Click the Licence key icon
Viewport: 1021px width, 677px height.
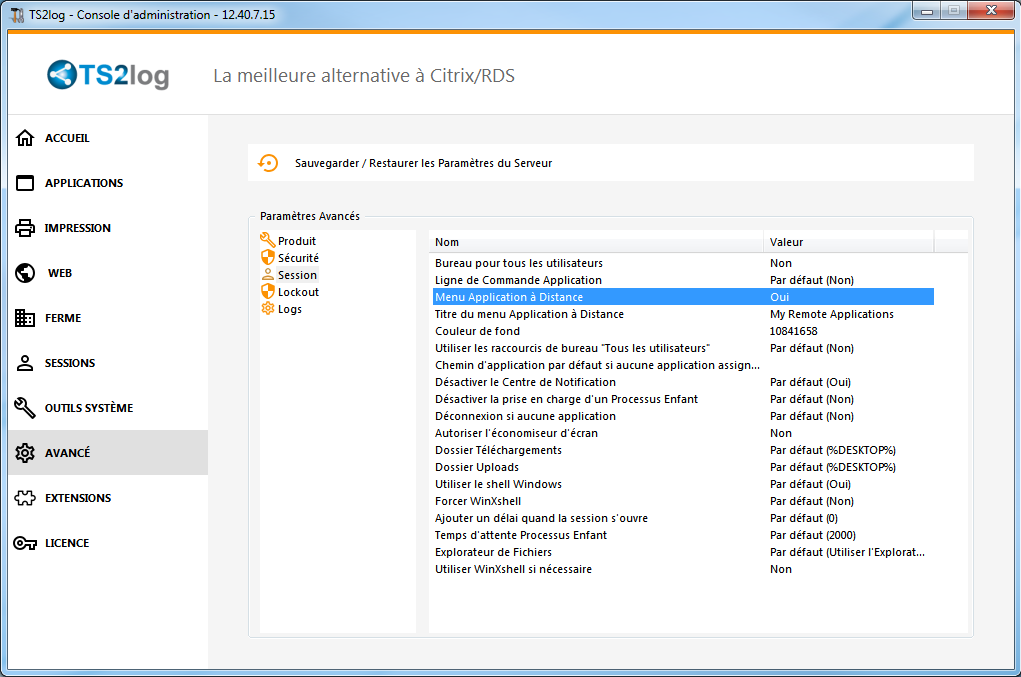25,543
